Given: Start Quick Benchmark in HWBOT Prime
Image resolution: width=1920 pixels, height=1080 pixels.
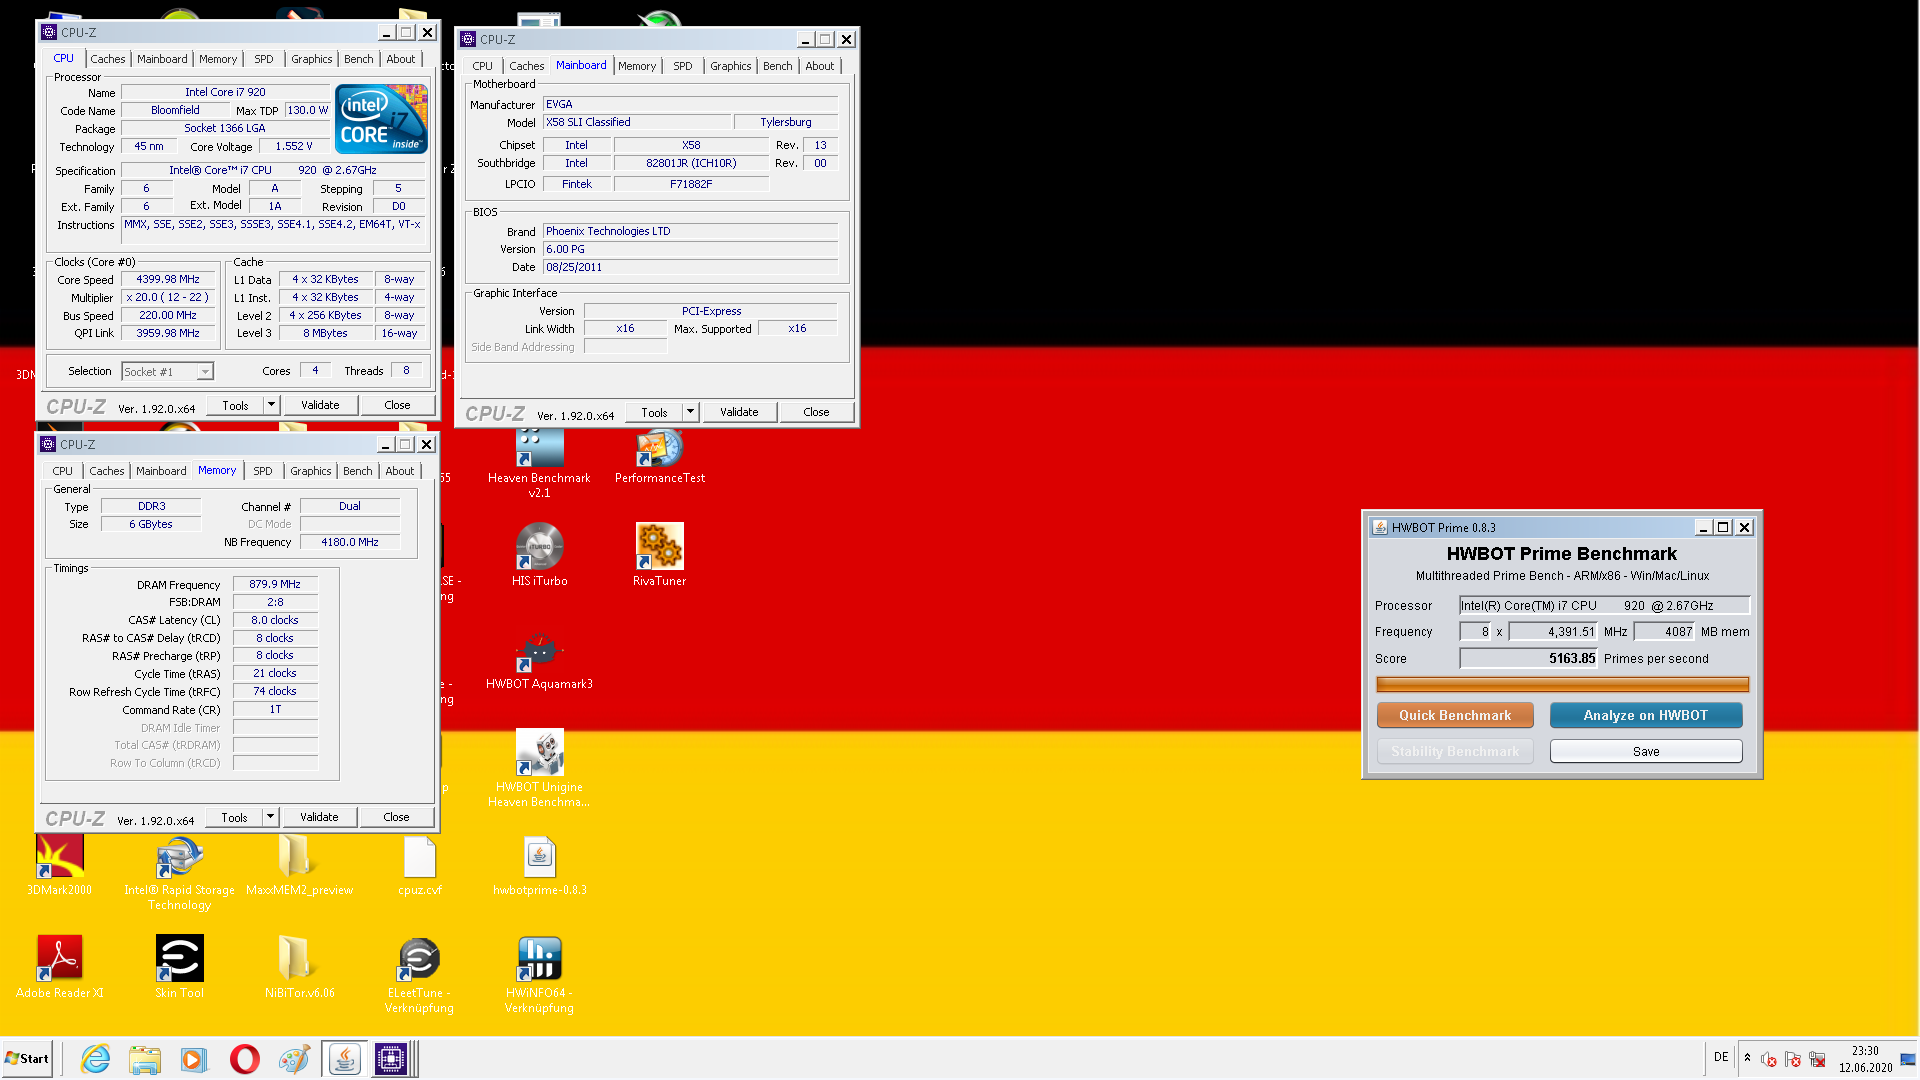Looking at the screenshot, I should [1455, 715].
